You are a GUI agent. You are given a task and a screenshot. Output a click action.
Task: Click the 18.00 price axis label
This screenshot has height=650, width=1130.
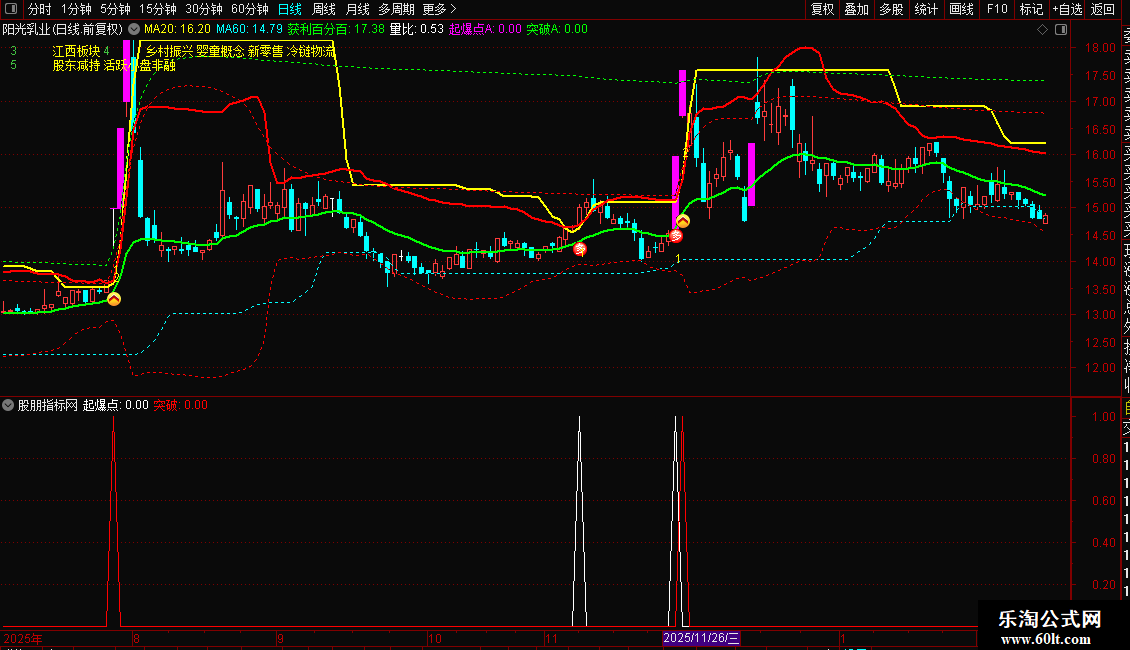1100,48
